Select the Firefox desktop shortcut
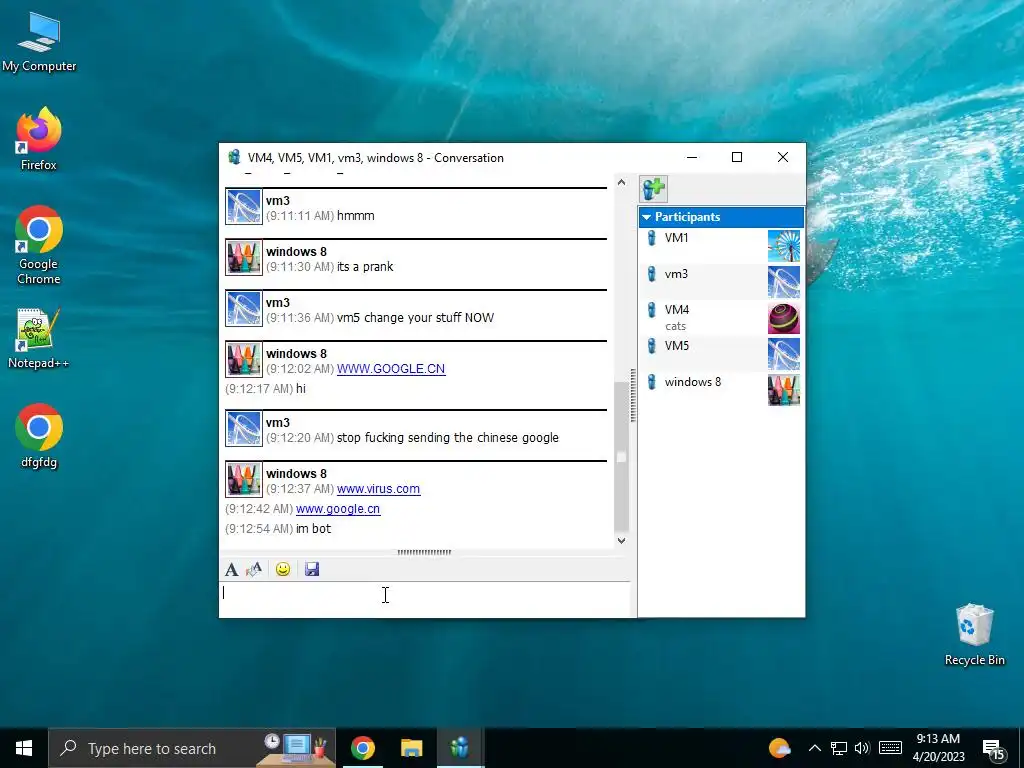Viewport: 1024px width, 768px height. coord(39,140)
